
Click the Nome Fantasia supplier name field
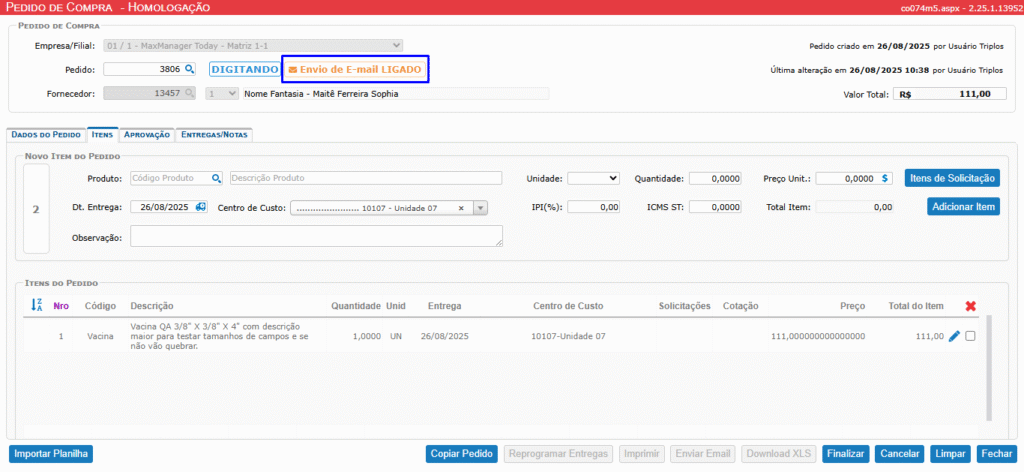395,93
